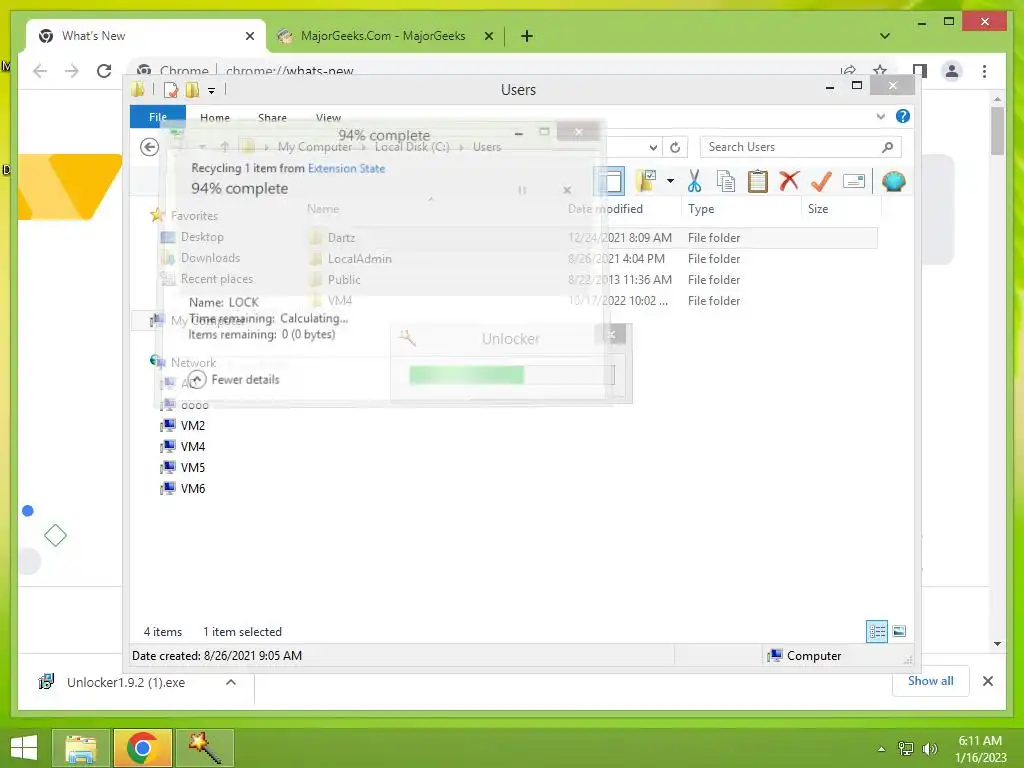Image resolution: width=1024 pixels, height=768 pixels.
Task: Pause the recycling progress operation
Action: point(522,190)
